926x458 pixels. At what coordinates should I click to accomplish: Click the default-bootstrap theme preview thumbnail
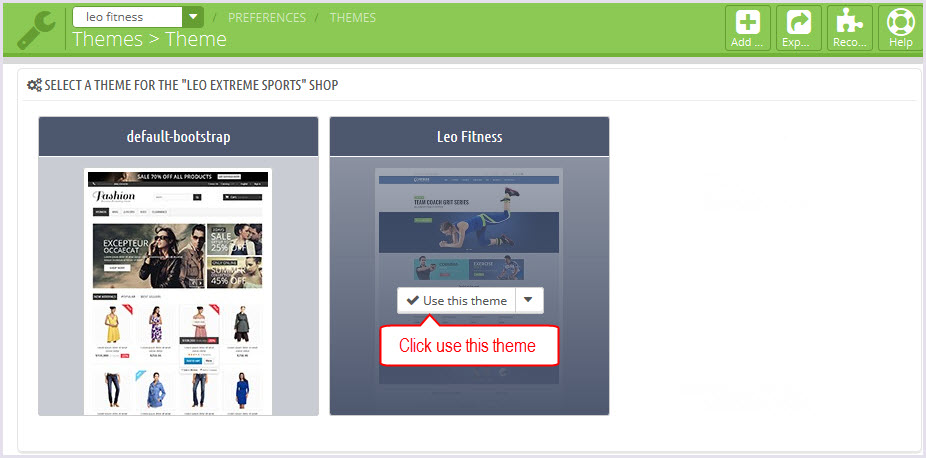[x=178, y=292]
